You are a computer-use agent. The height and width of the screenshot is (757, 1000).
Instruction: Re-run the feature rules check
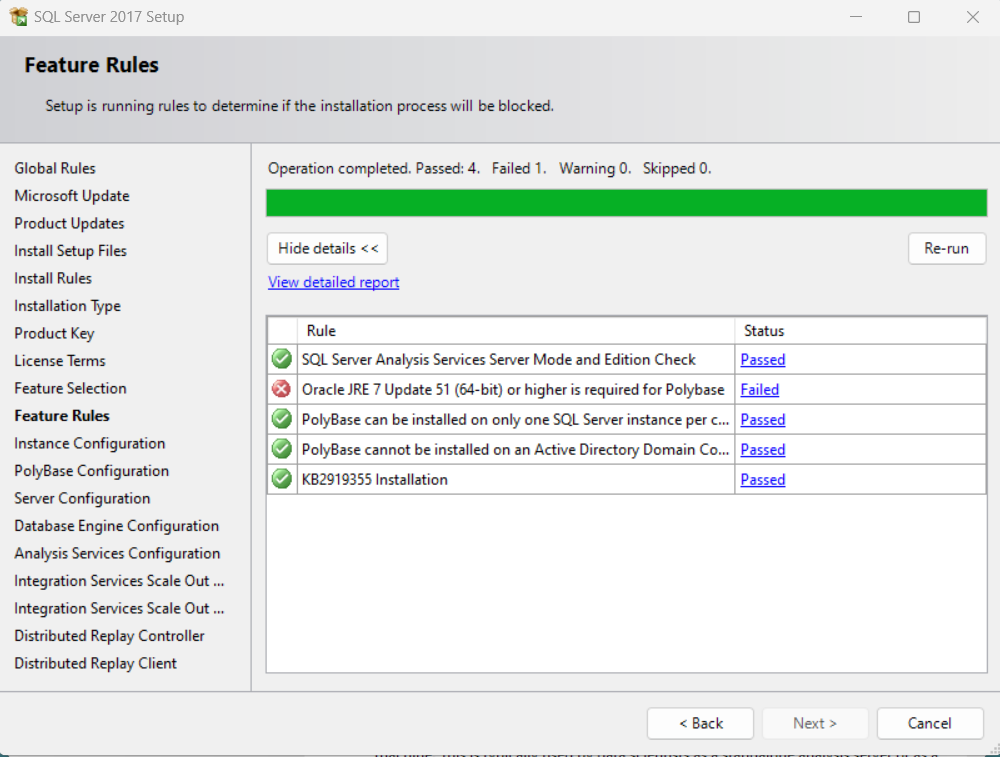(946, 248)
